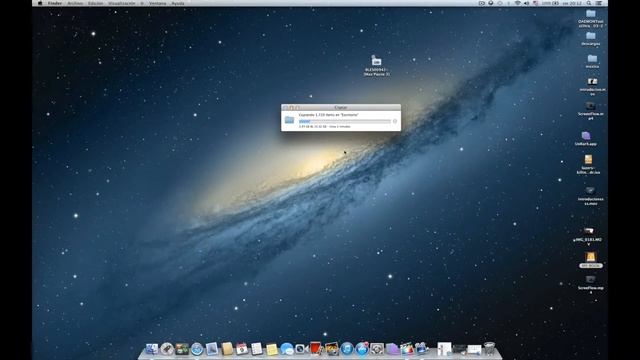Click the Copiar dialog title bar
640x360 pixels.
(341, 107)
